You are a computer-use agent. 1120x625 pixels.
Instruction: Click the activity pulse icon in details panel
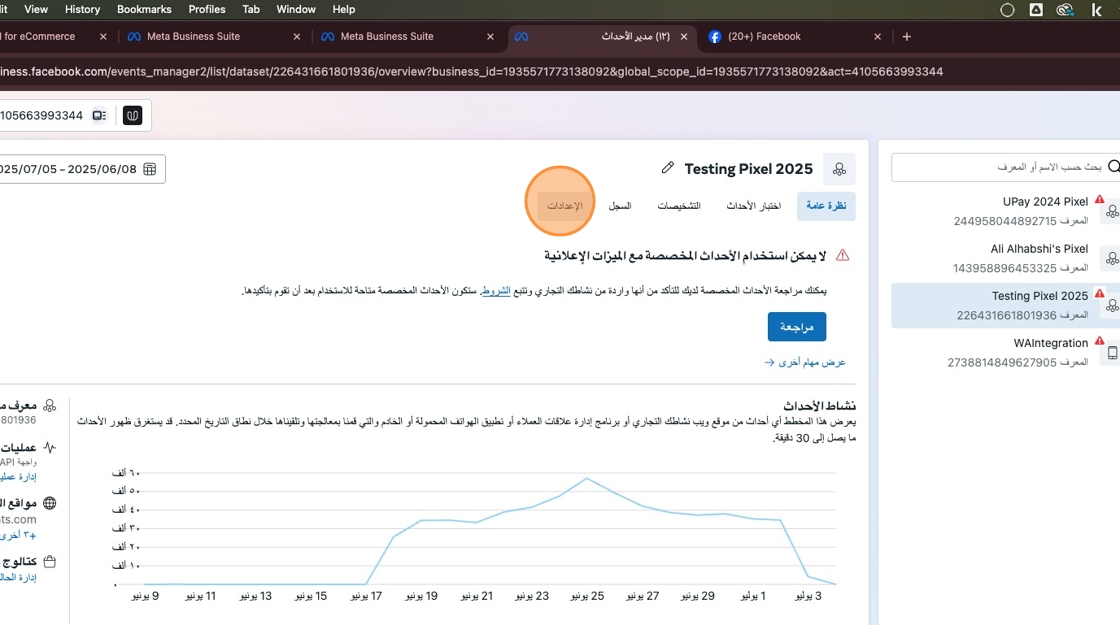coord(49,448)
